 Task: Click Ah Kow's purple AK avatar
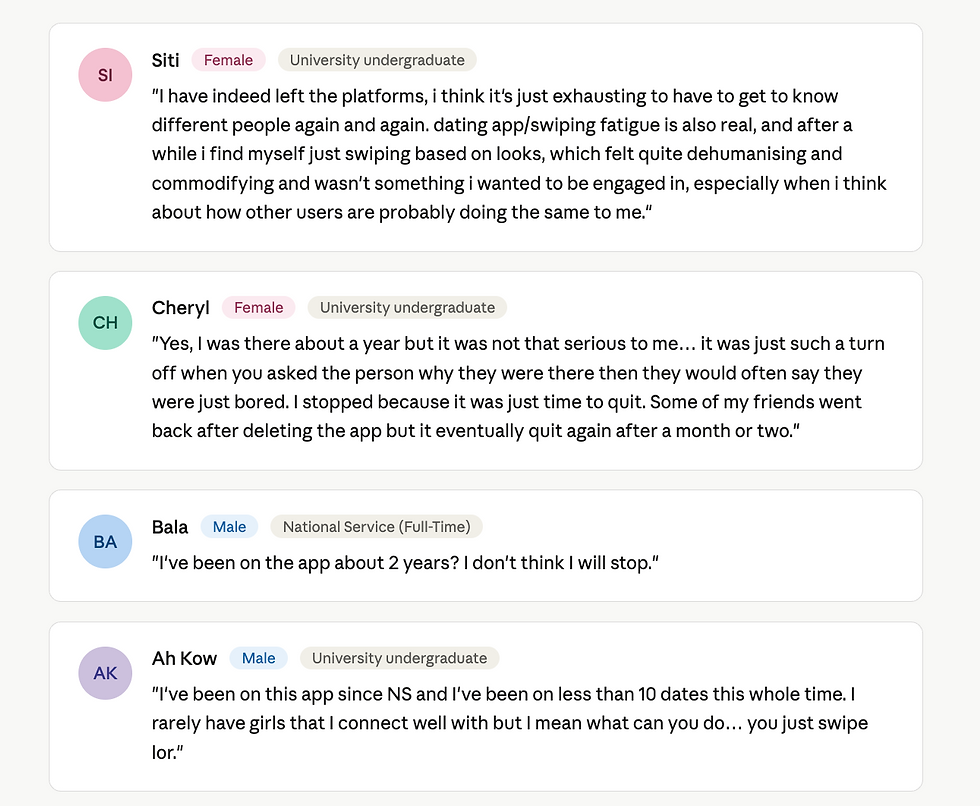[x=105, y=674]
